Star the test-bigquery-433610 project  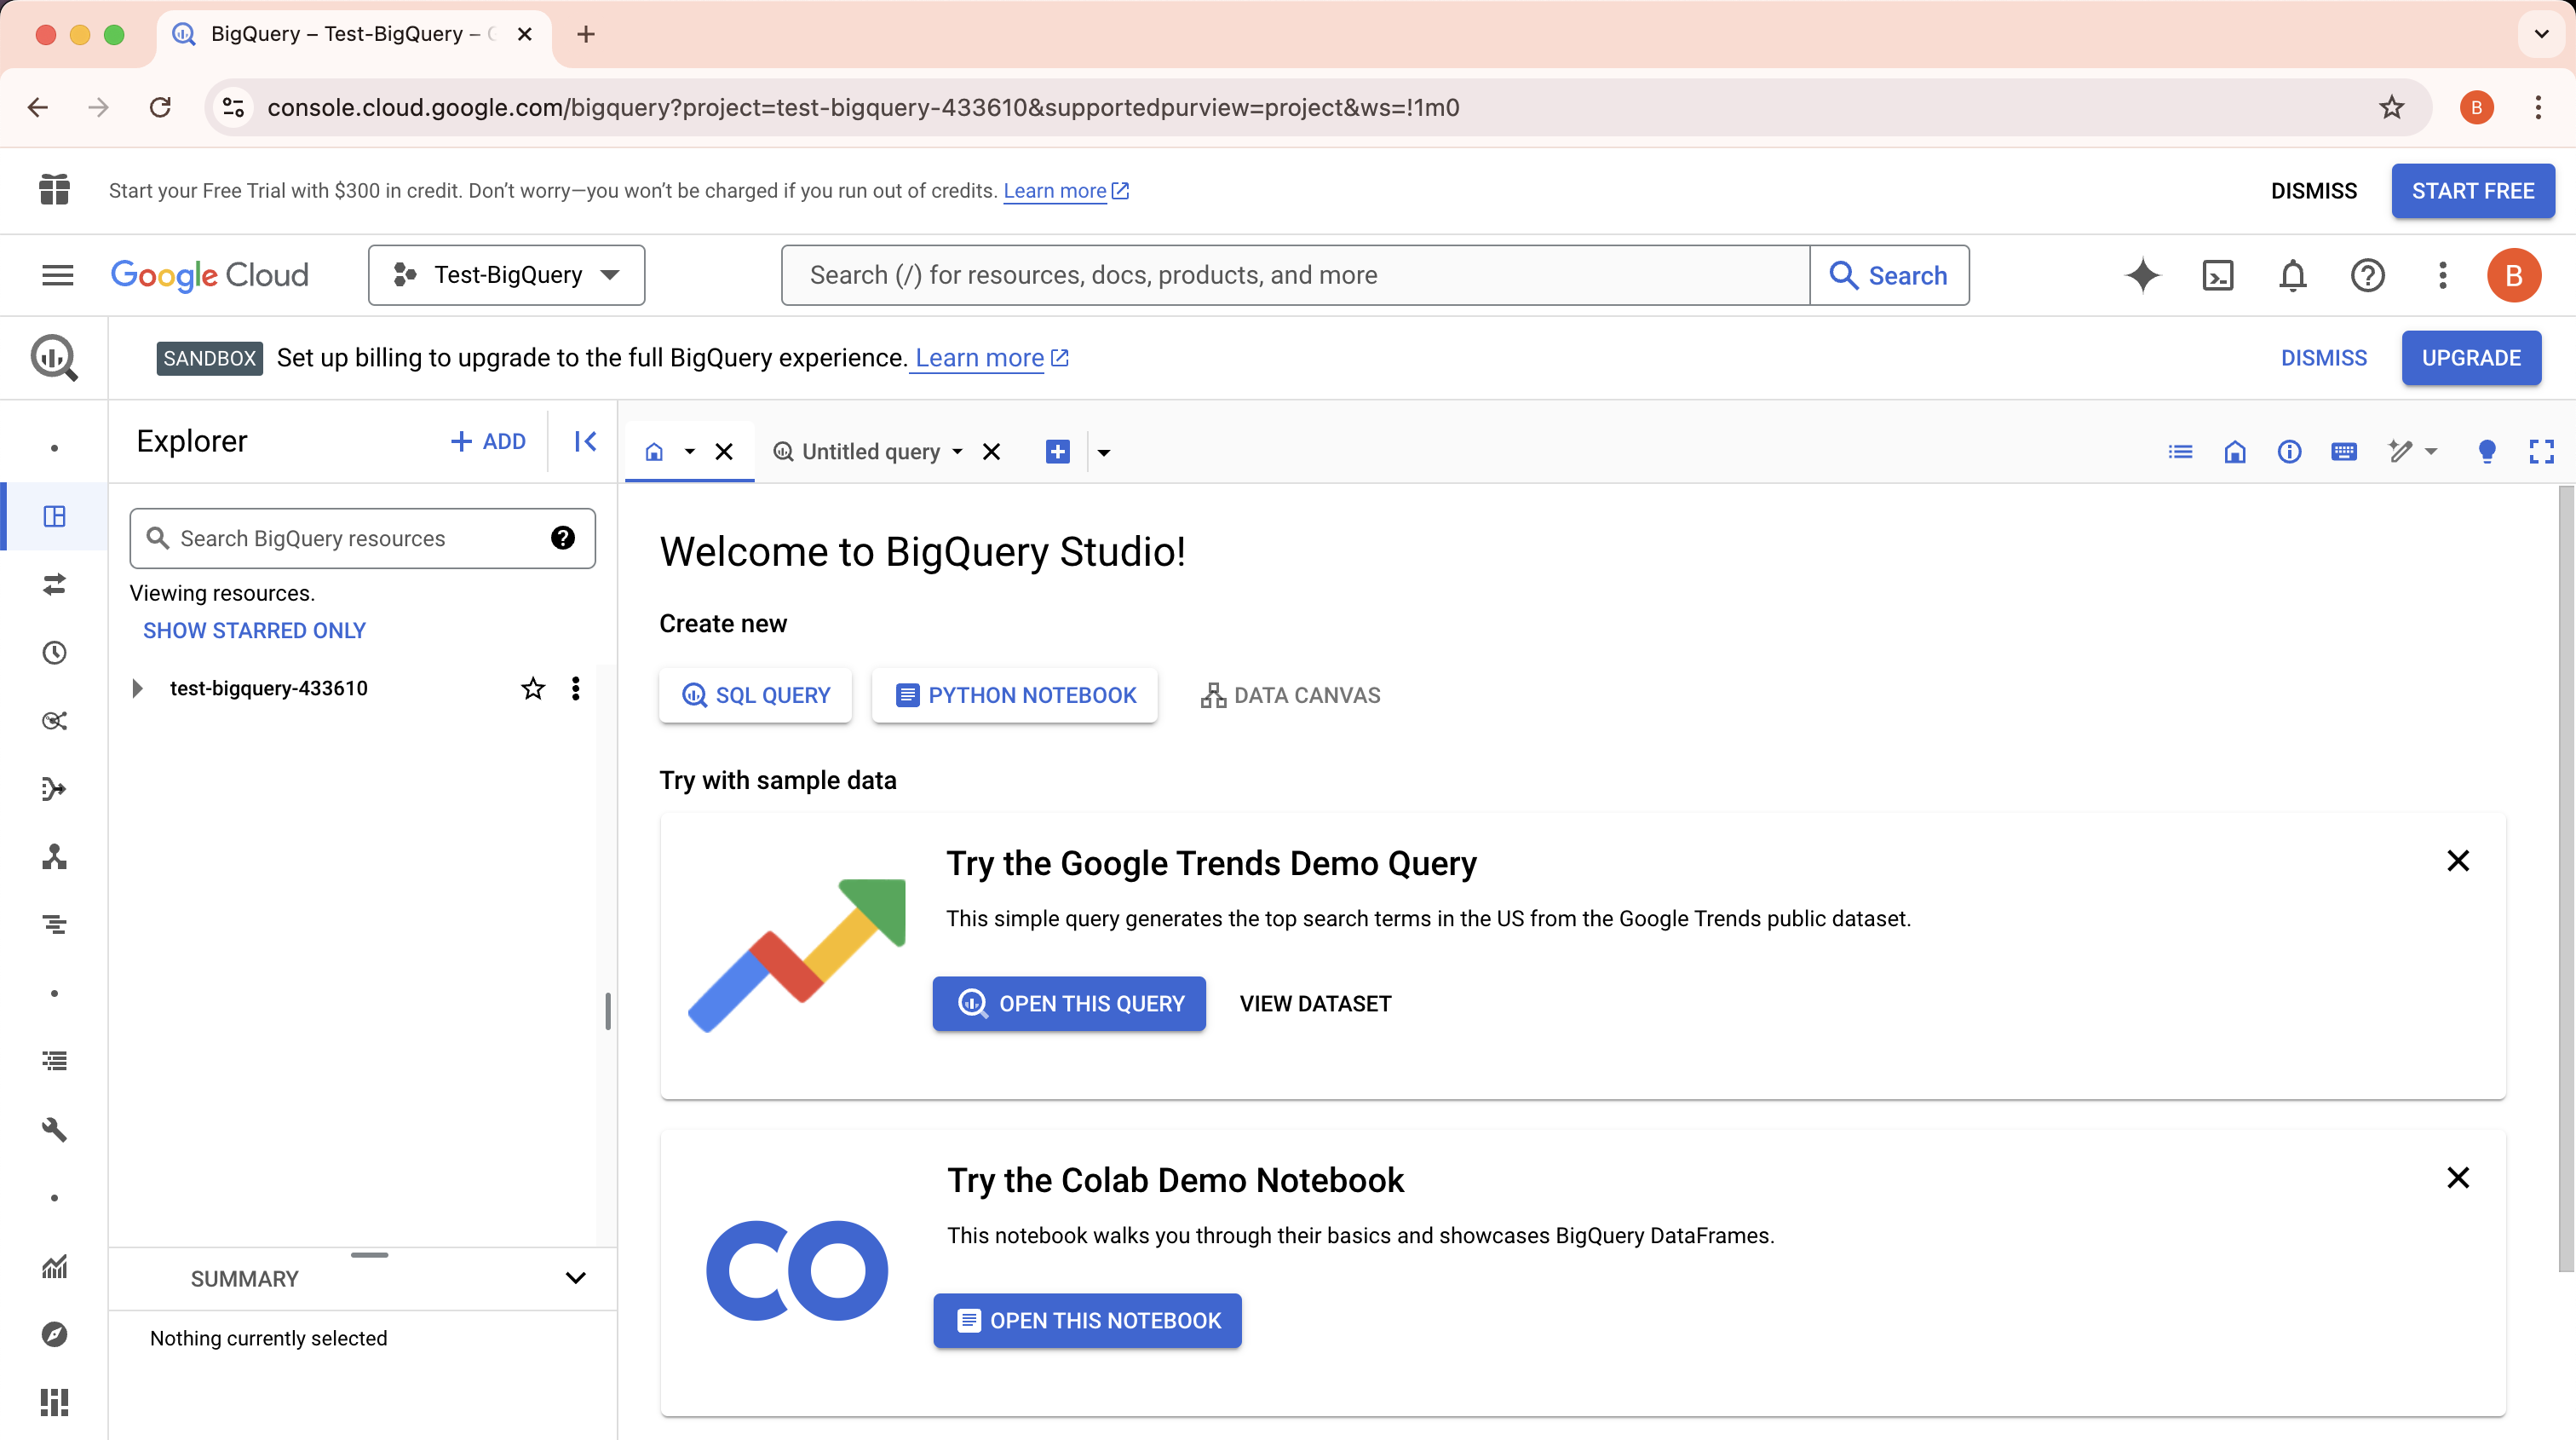coord(533,688)
